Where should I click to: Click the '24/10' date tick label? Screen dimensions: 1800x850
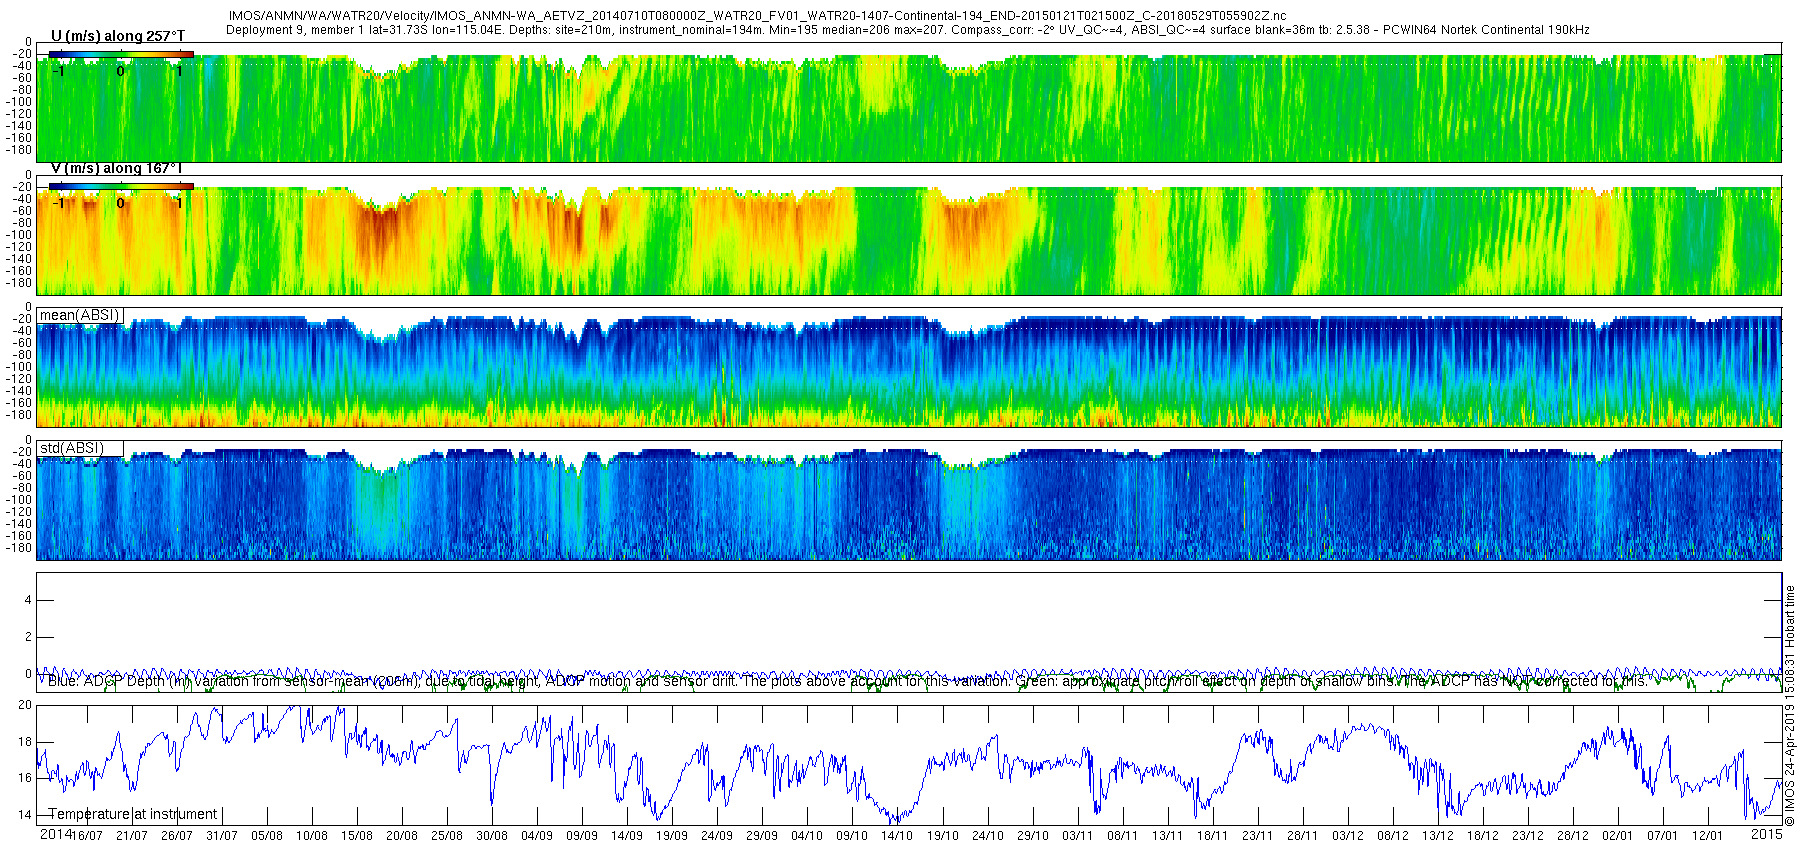coord(988,836)
